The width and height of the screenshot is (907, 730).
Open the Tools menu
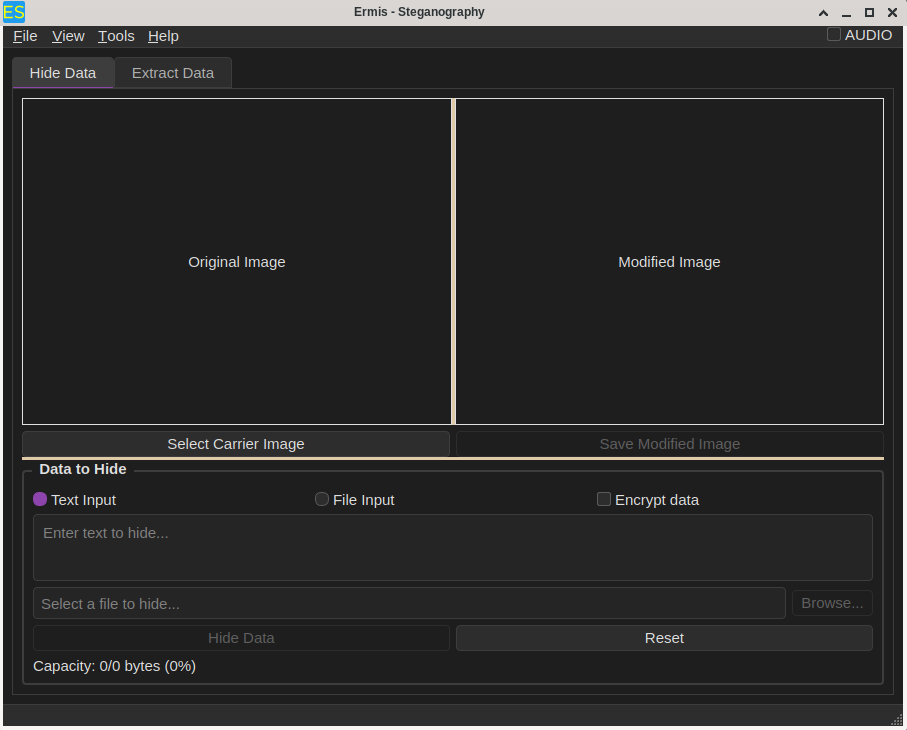coord(116,36)
